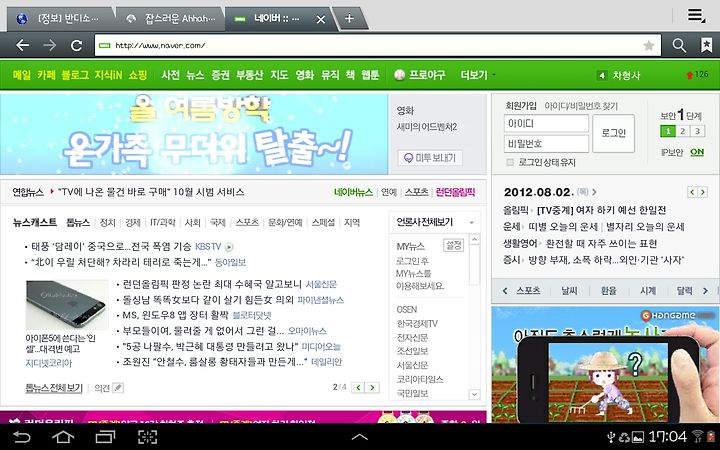Viewport: 720px width, 450px height.
Task: Select security level 3
Action: (x=698, y=131)
